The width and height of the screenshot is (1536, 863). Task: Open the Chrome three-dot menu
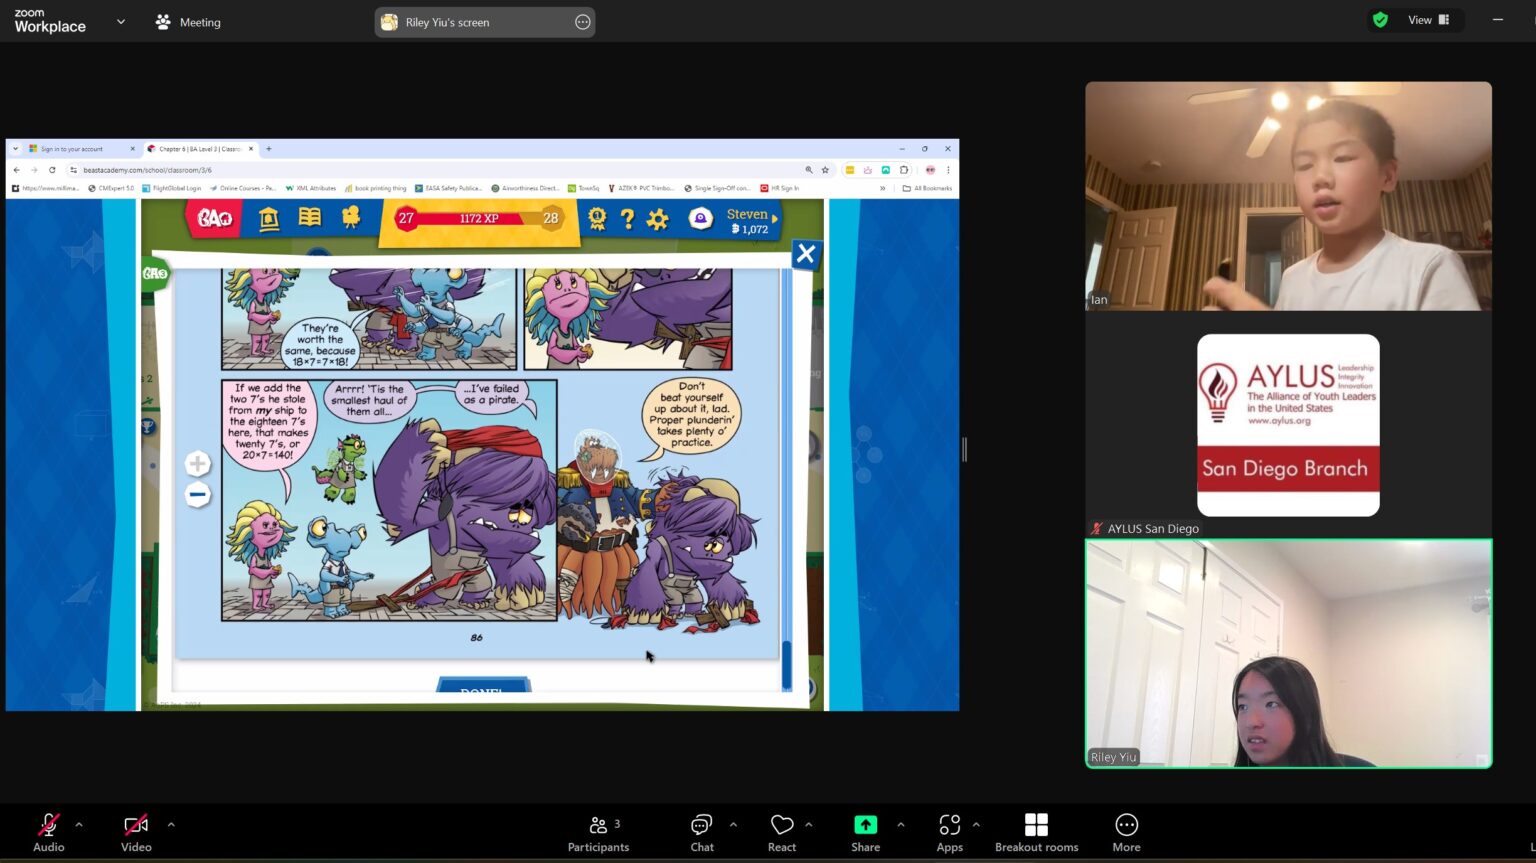pos(948,170)
